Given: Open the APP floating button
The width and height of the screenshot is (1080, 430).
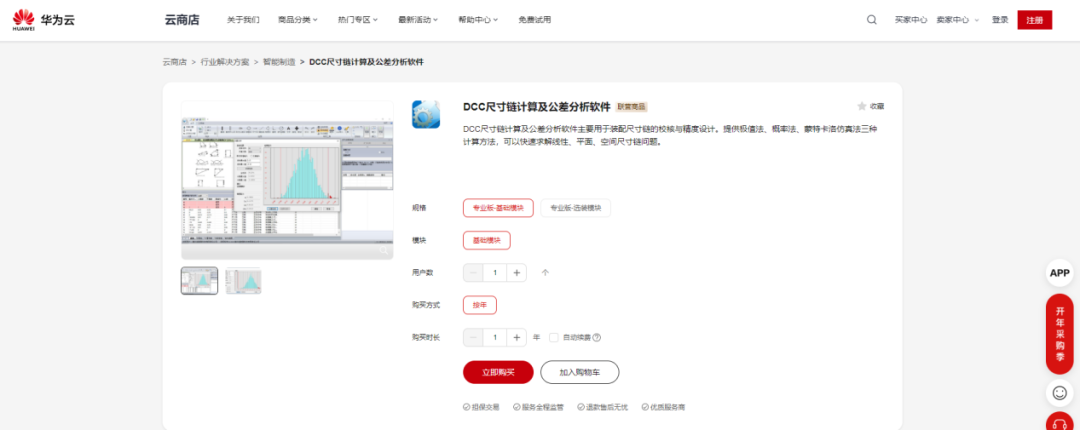Looking at the screenshot, I should (x=1059, y=273).
